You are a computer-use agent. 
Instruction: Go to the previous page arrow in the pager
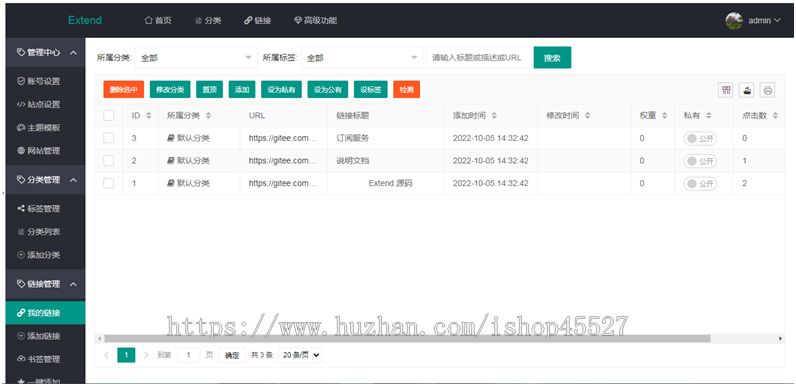[x=106, y=355]
